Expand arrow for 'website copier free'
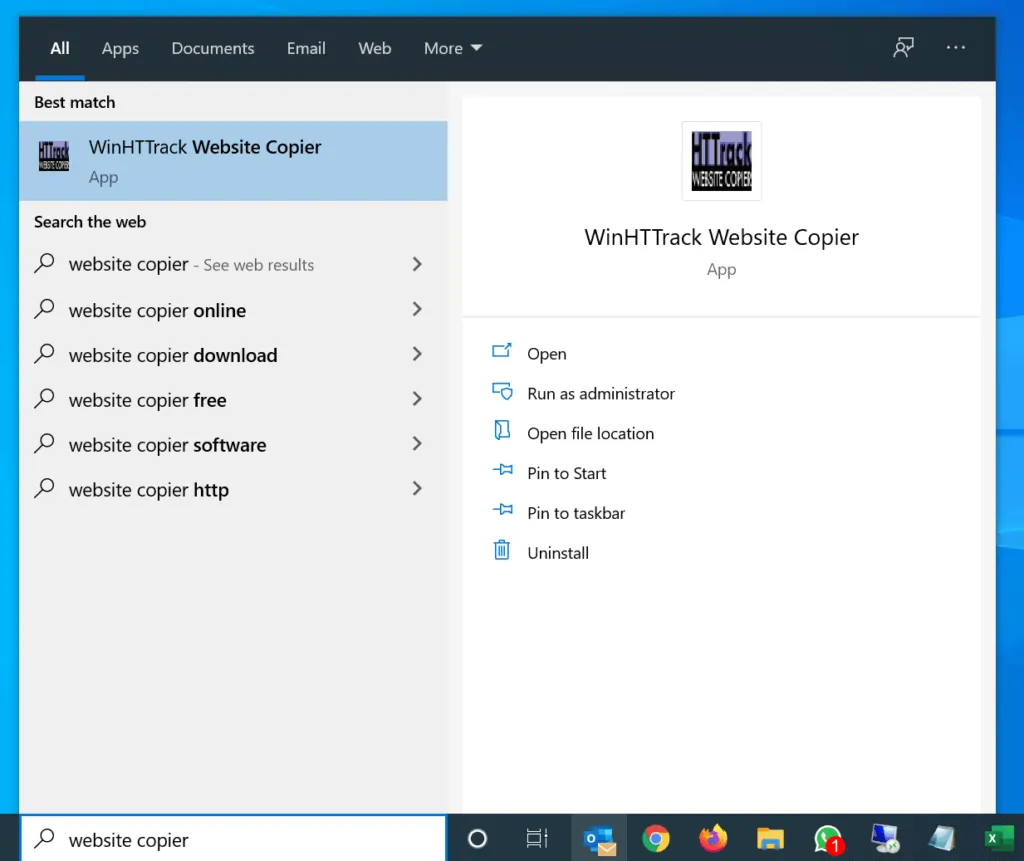 tap(417, 399)
